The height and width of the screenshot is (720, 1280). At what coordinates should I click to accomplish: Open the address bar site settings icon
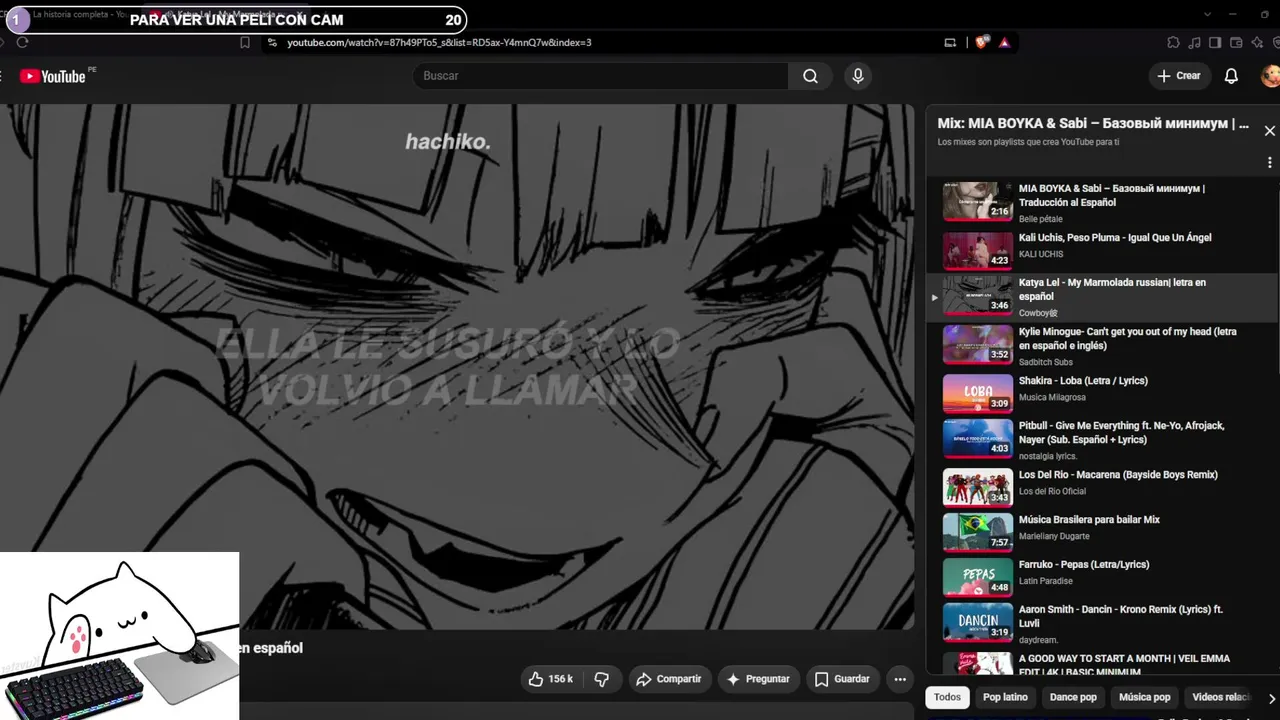click(271, 43)
